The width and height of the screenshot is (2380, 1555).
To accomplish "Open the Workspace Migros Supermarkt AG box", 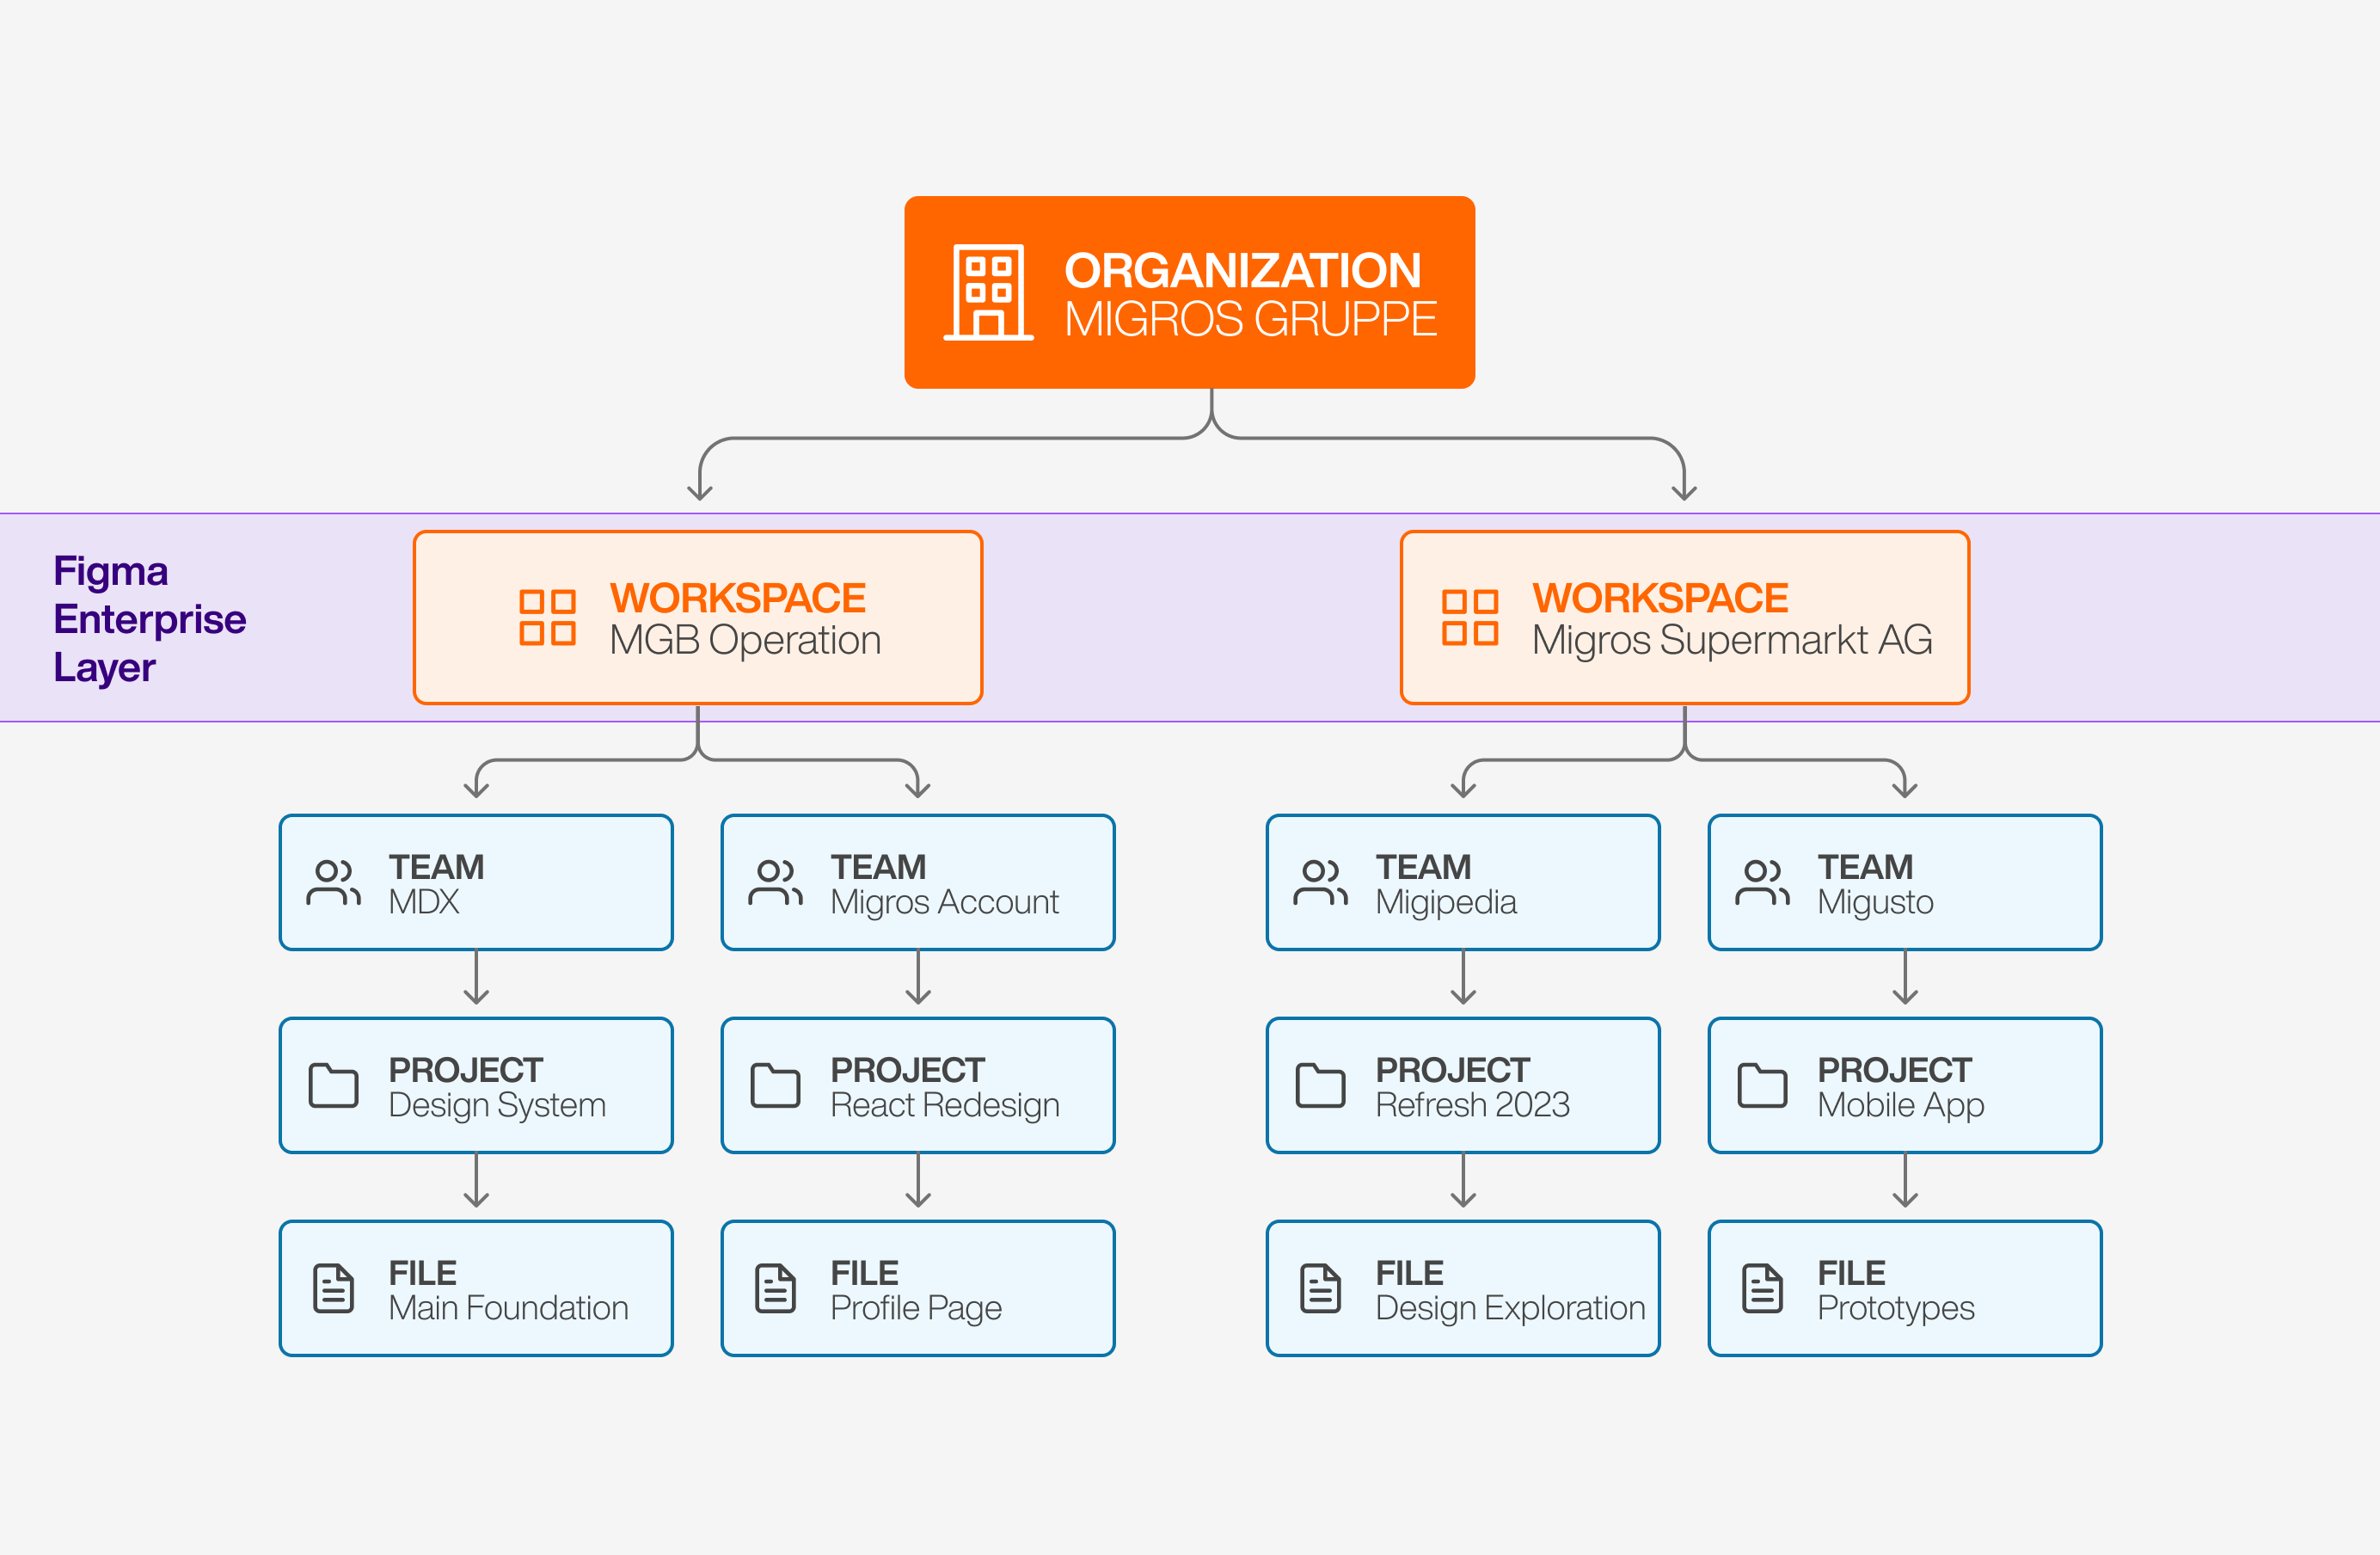I will [x=1685, y=617].
